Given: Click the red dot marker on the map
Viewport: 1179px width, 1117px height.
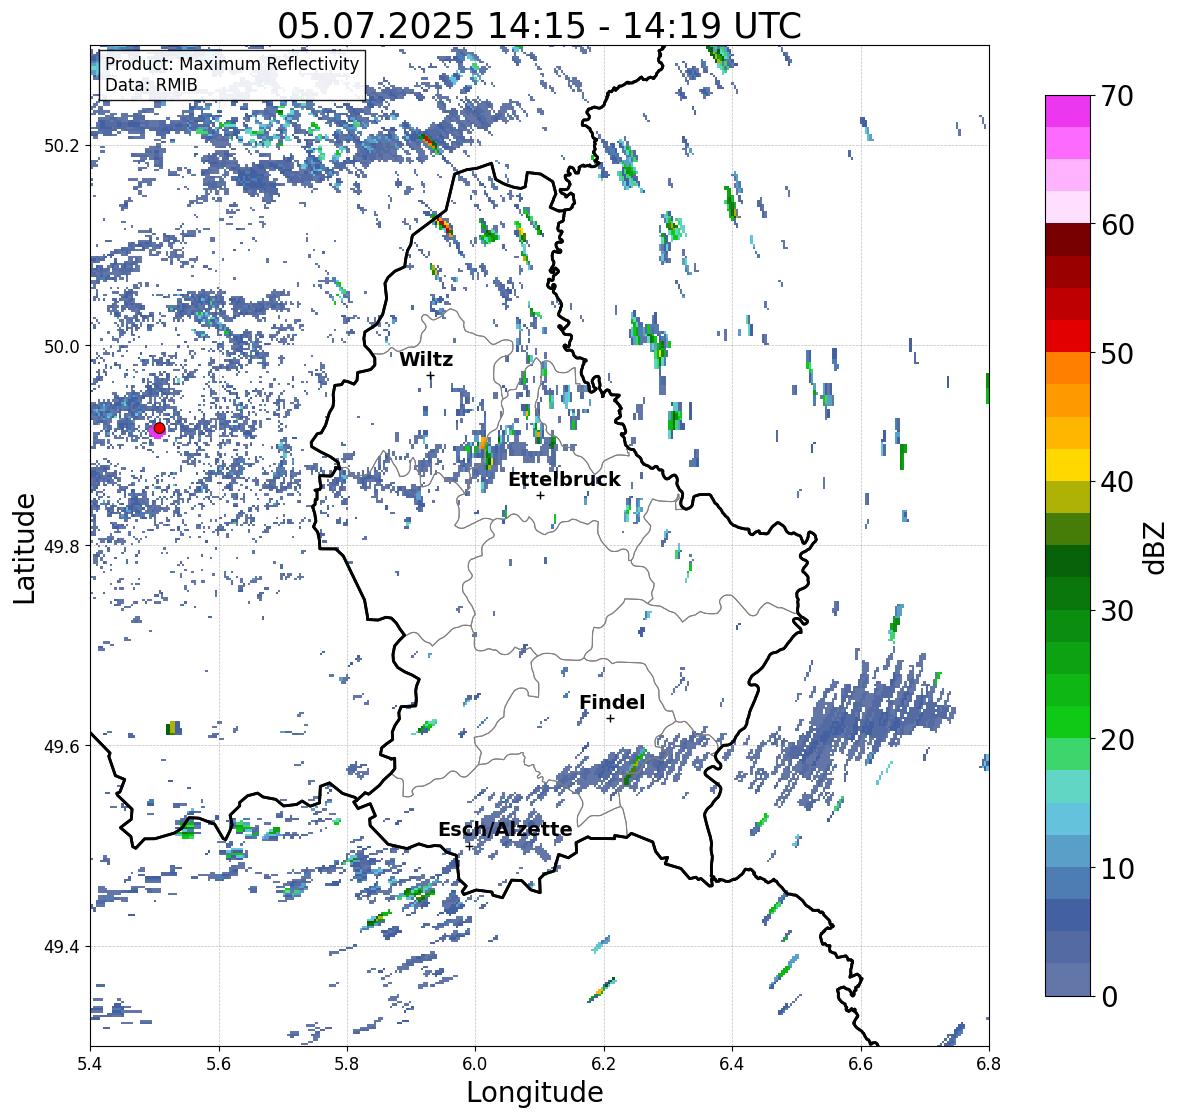Looking at the screenshot, I should (159, 428).
